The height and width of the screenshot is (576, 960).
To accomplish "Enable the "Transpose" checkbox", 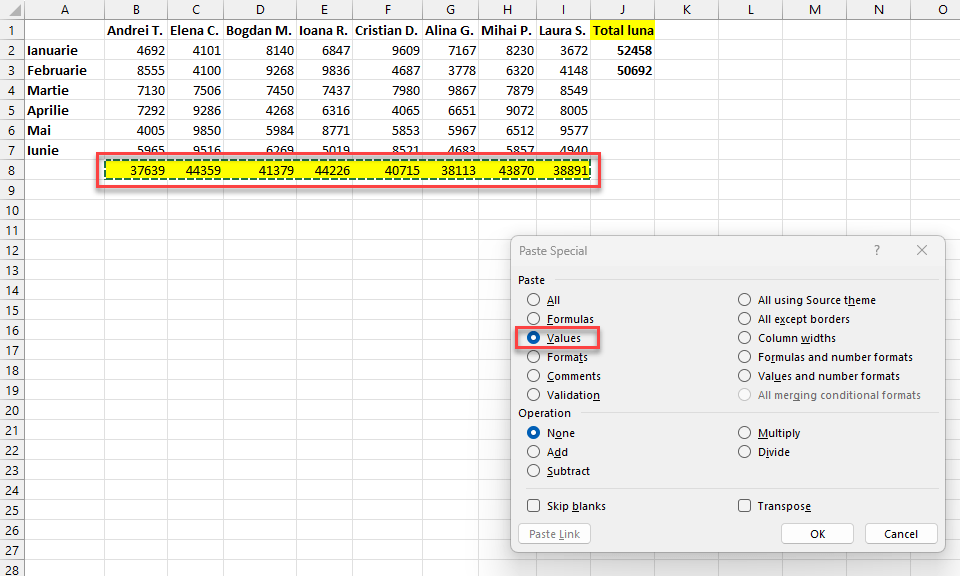I will pos(744,505).
